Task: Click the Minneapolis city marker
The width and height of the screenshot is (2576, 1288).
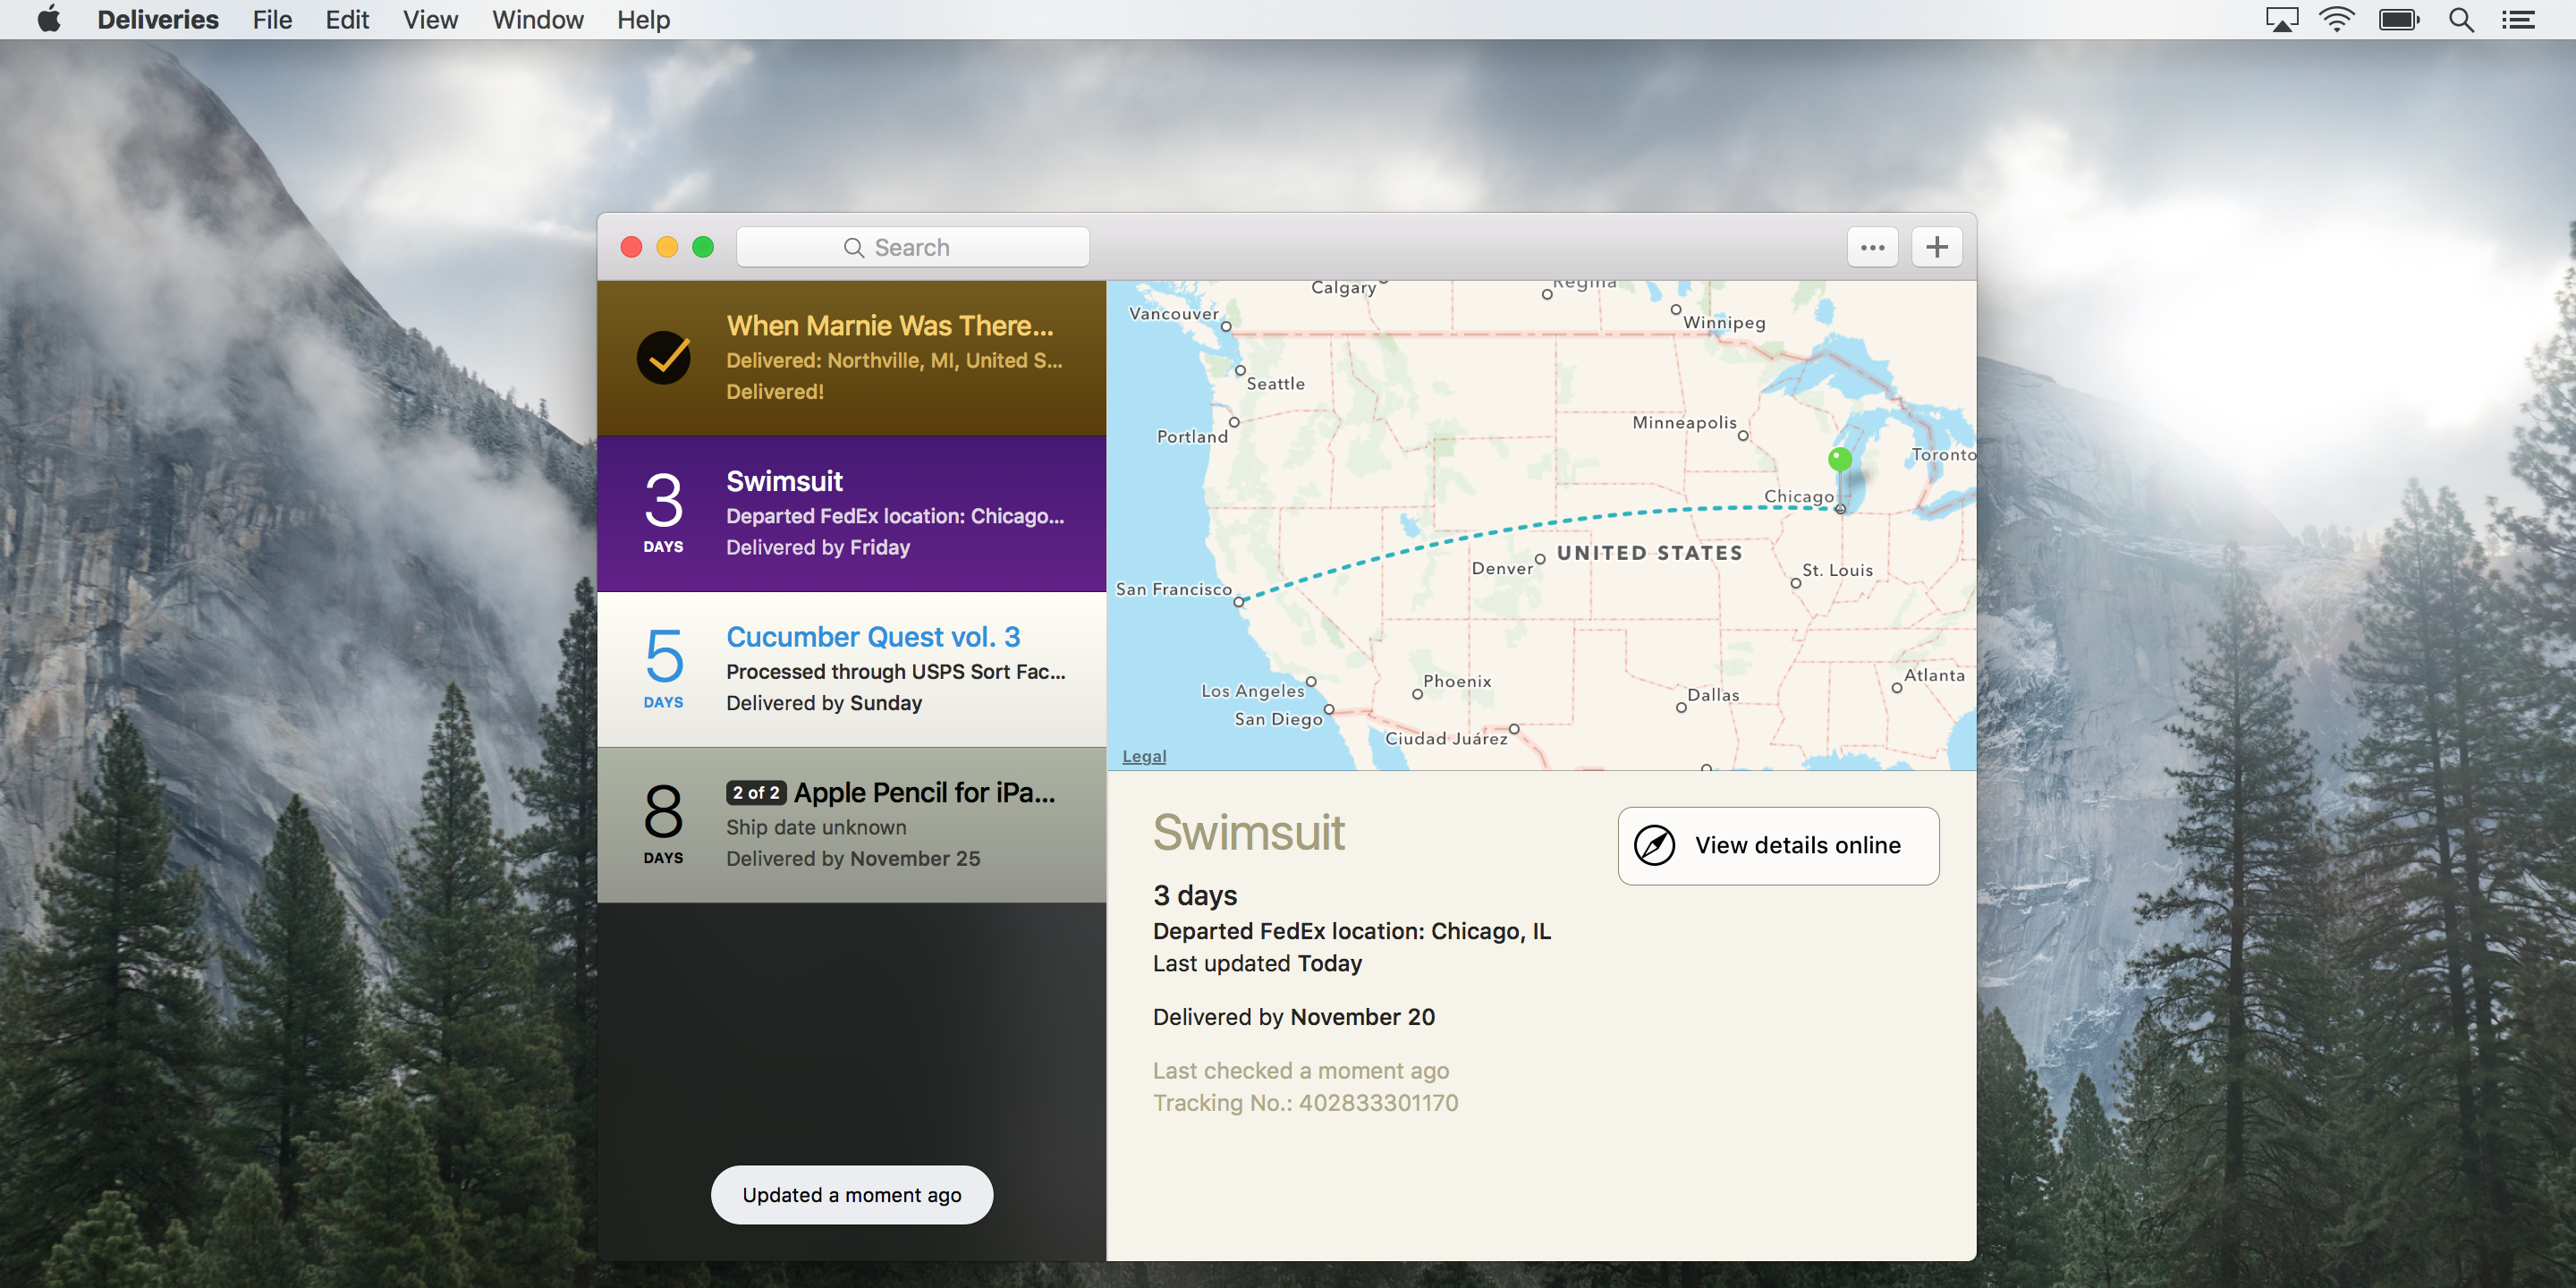Action: 1743,436
